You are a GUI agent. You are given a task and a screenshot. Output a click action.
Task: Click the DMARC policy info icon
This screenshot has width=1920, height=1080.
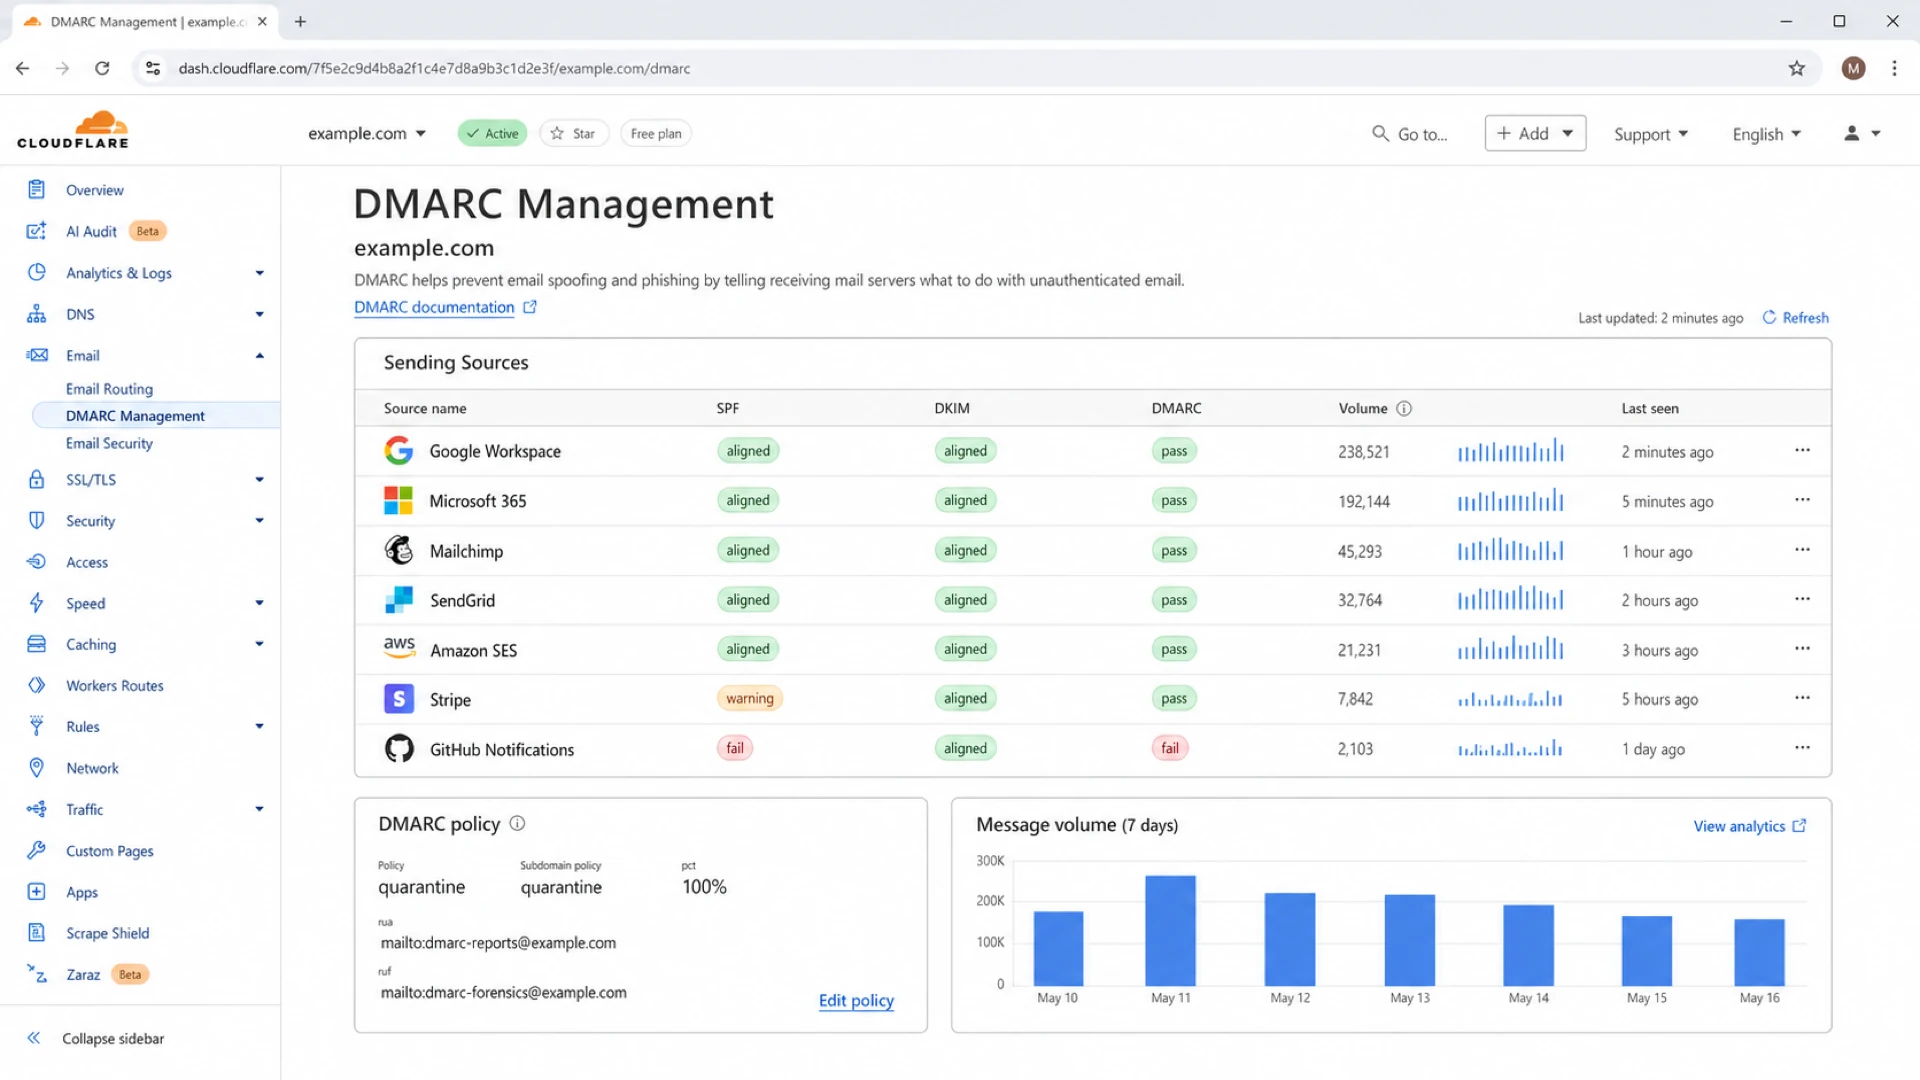[517, 823]
